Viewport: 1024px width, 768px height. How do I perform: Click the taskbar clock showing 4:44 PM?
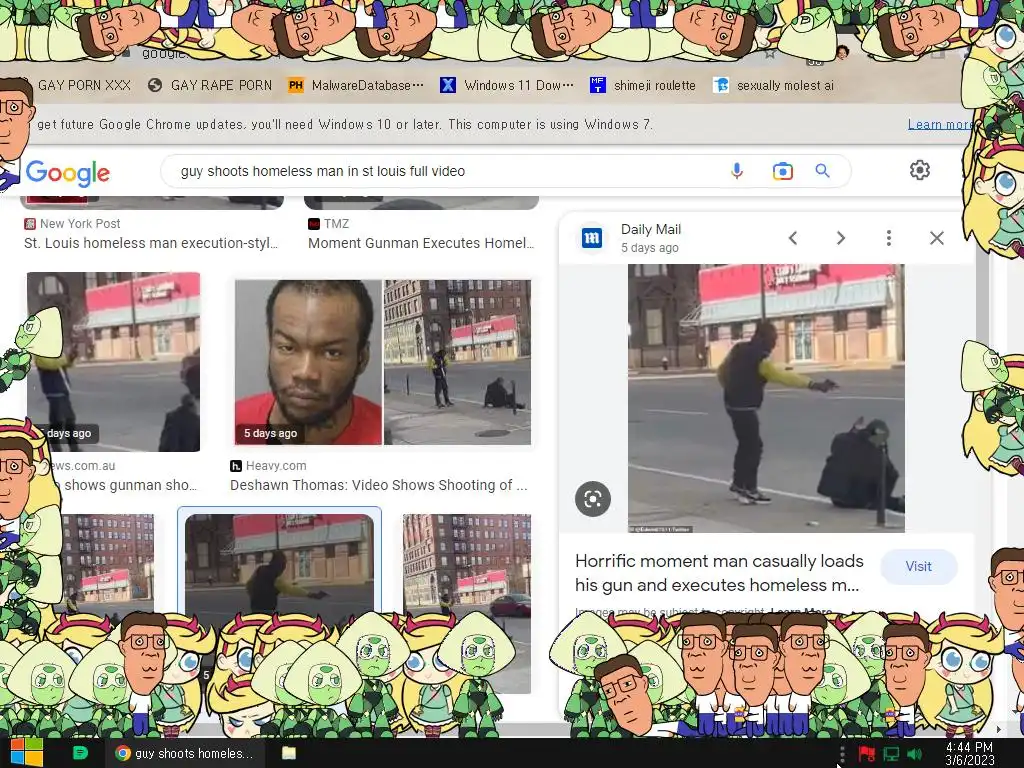click(969, 754)
